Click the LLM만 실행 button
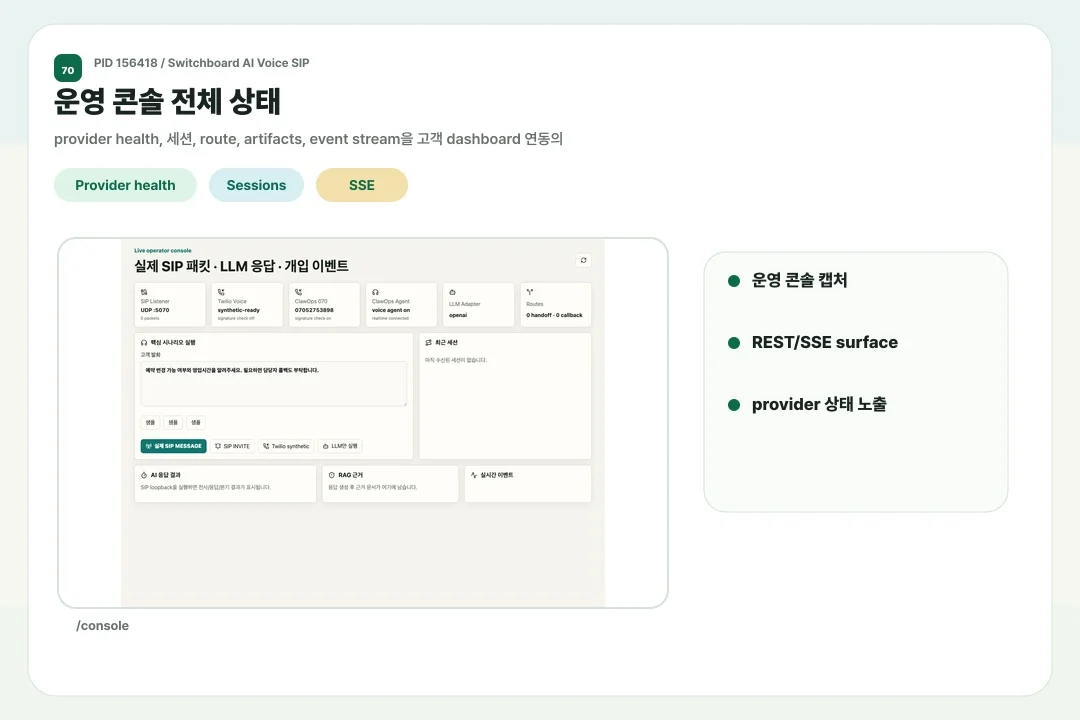 340,446
